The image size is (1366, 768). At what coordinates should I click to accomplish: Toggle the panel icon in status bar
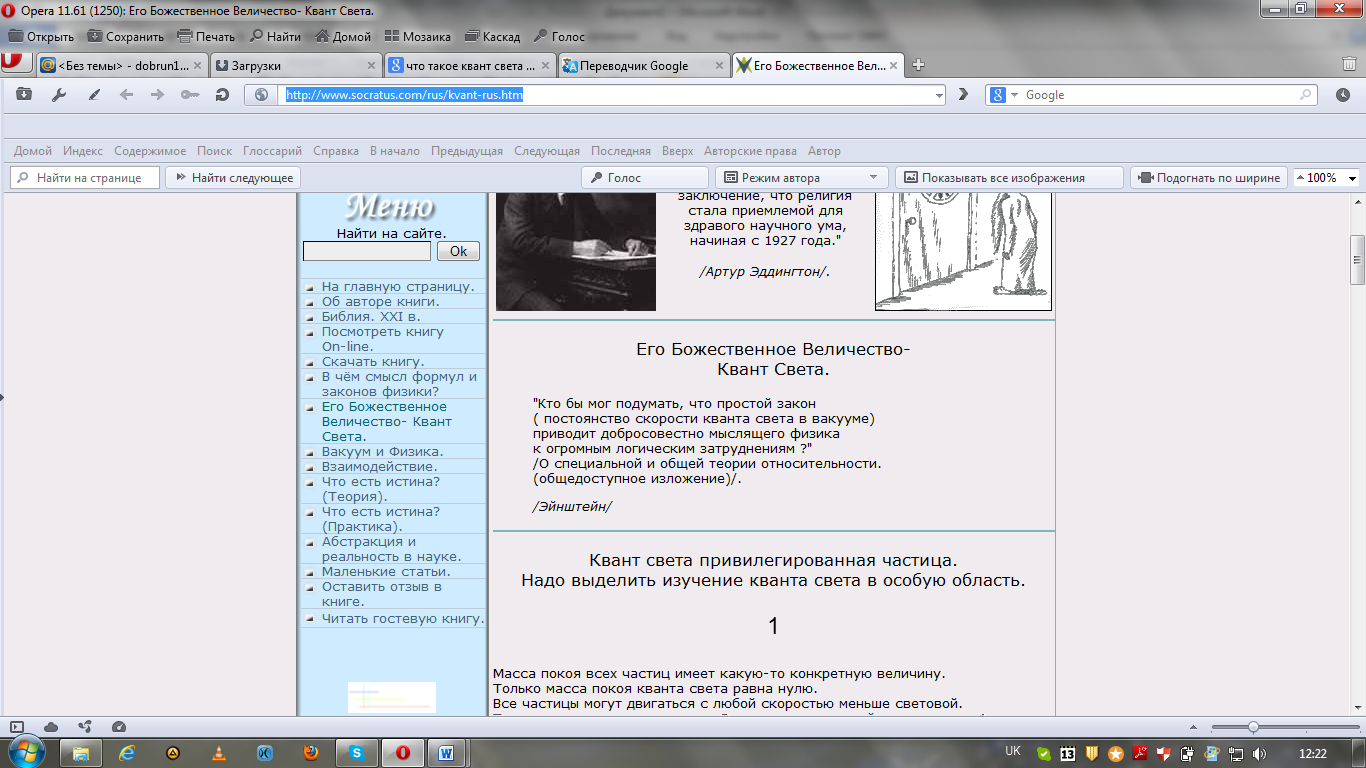click(16, 727)
